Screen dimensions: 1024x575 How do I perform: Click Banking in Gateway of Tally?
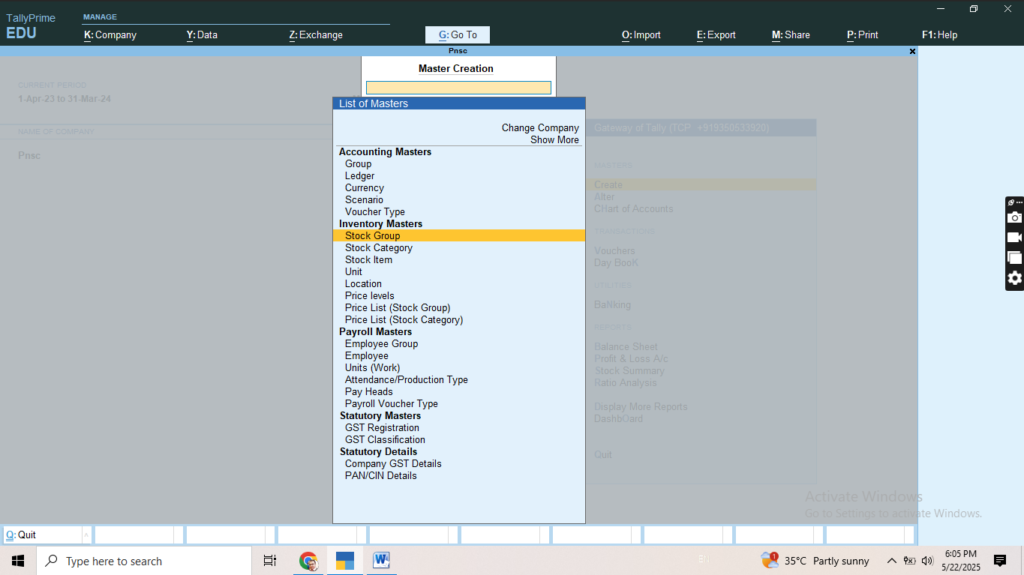(612, 305)
